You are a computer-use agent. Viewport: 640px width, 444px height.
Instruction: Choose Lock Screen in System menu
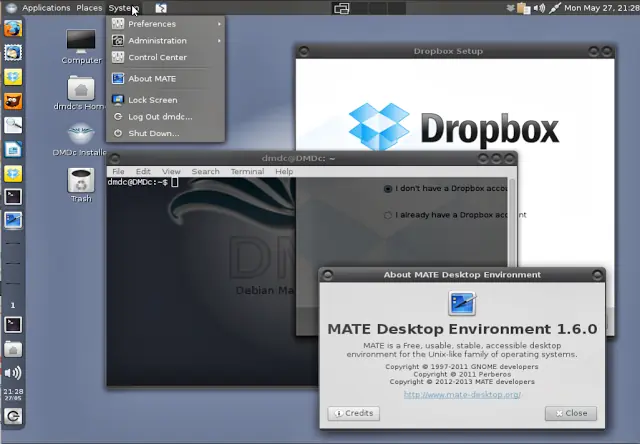166,100
